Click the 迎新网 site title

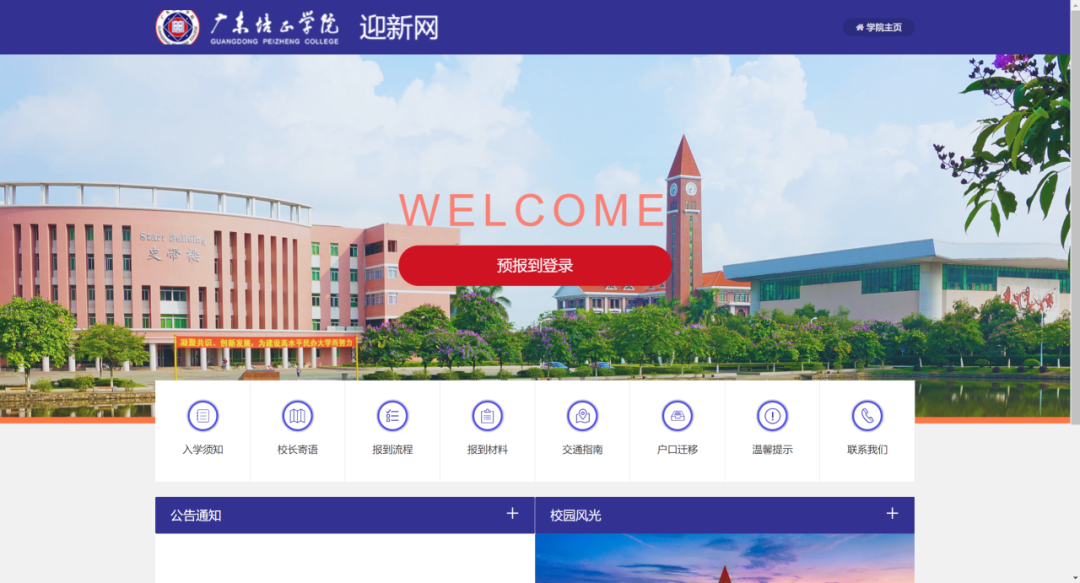(397, 27)
